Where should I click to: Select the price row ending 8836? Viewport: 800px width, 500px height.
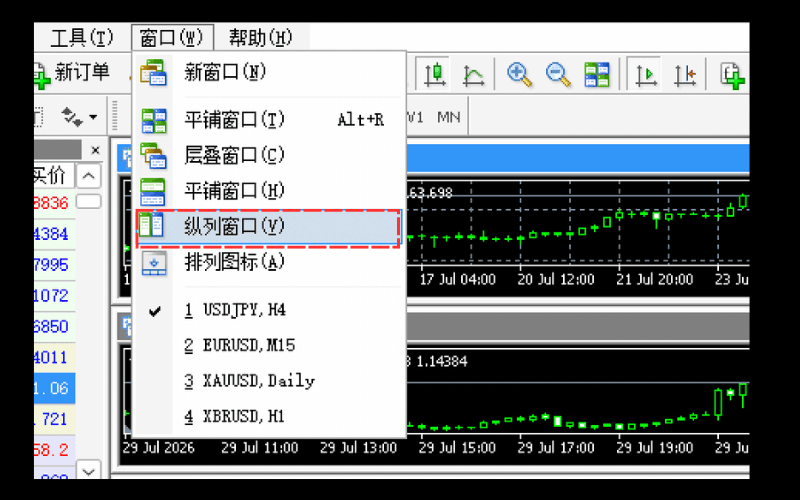coord(55,203)
